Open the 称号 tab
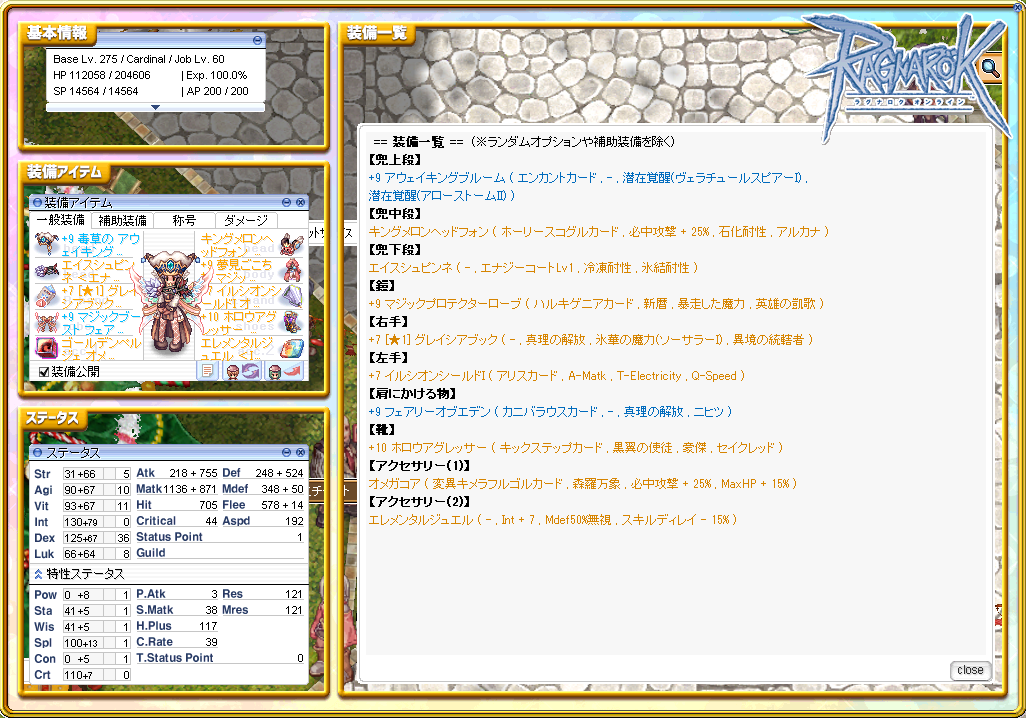This screenshot has height=718, width=1026. pyautogui.click(x=183, y=220)
